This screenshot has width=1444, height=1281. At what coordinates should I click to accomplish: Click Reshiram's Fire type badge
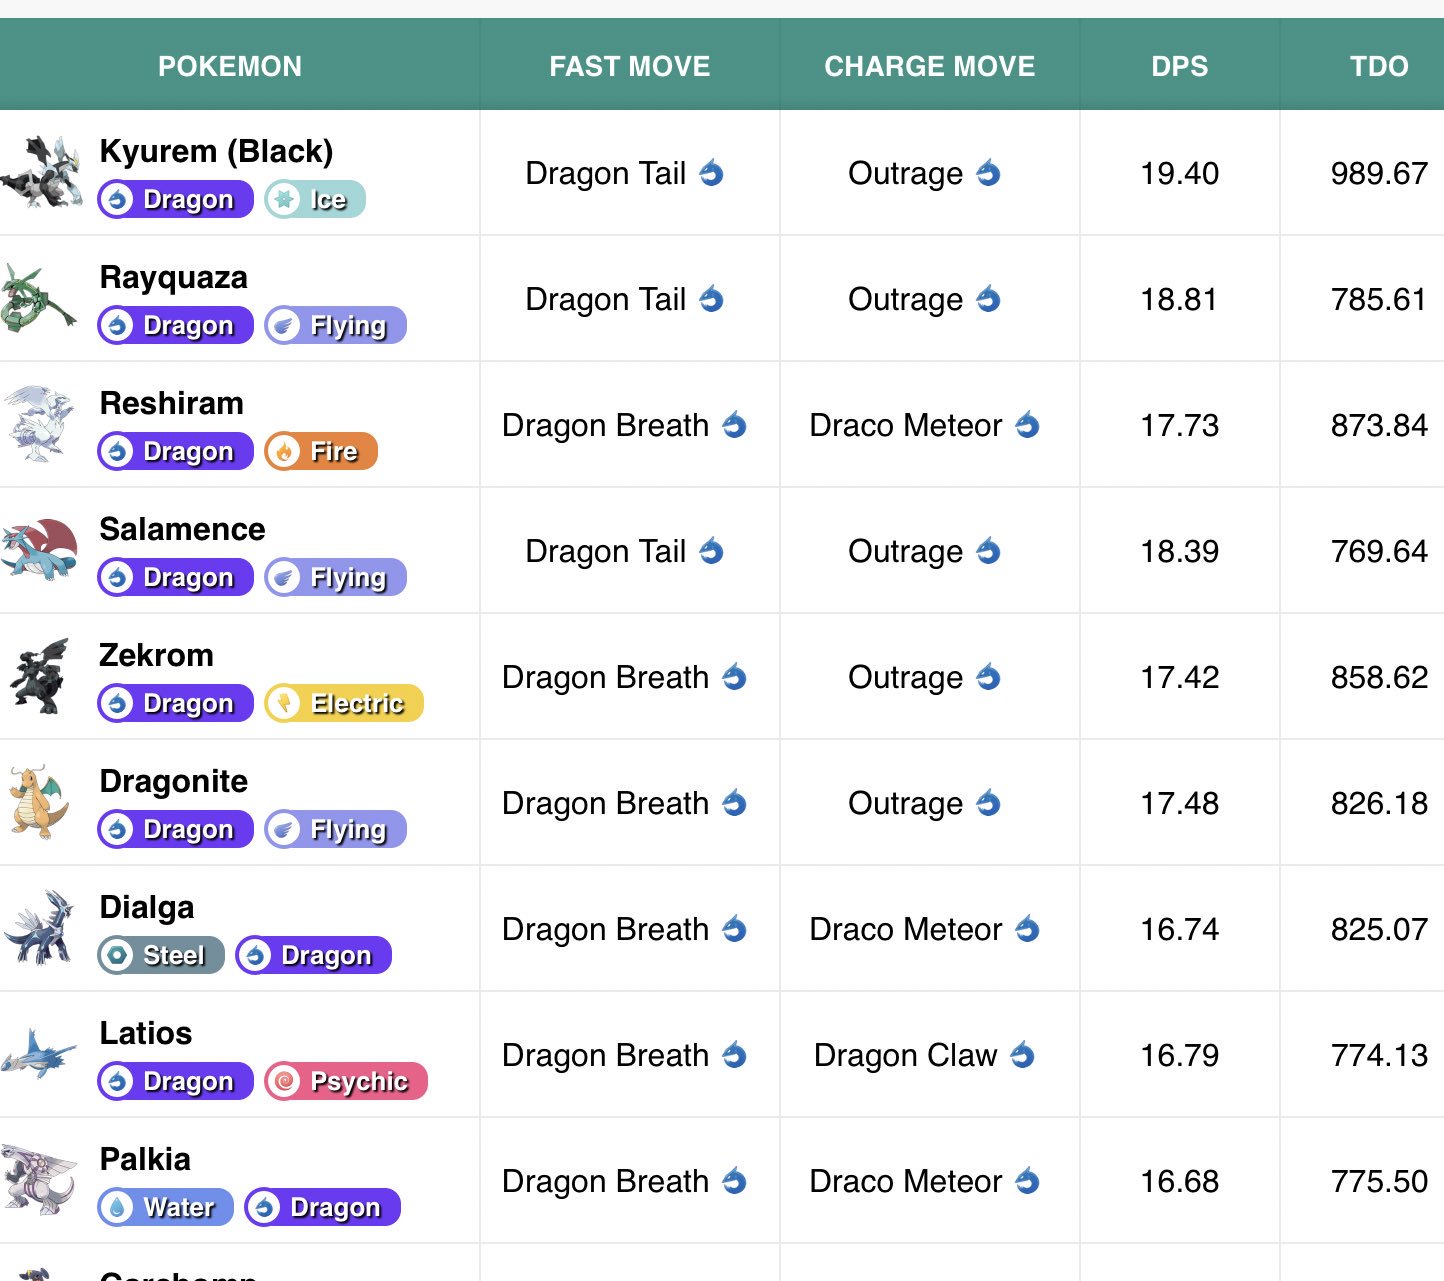click(x=321, y=451)
